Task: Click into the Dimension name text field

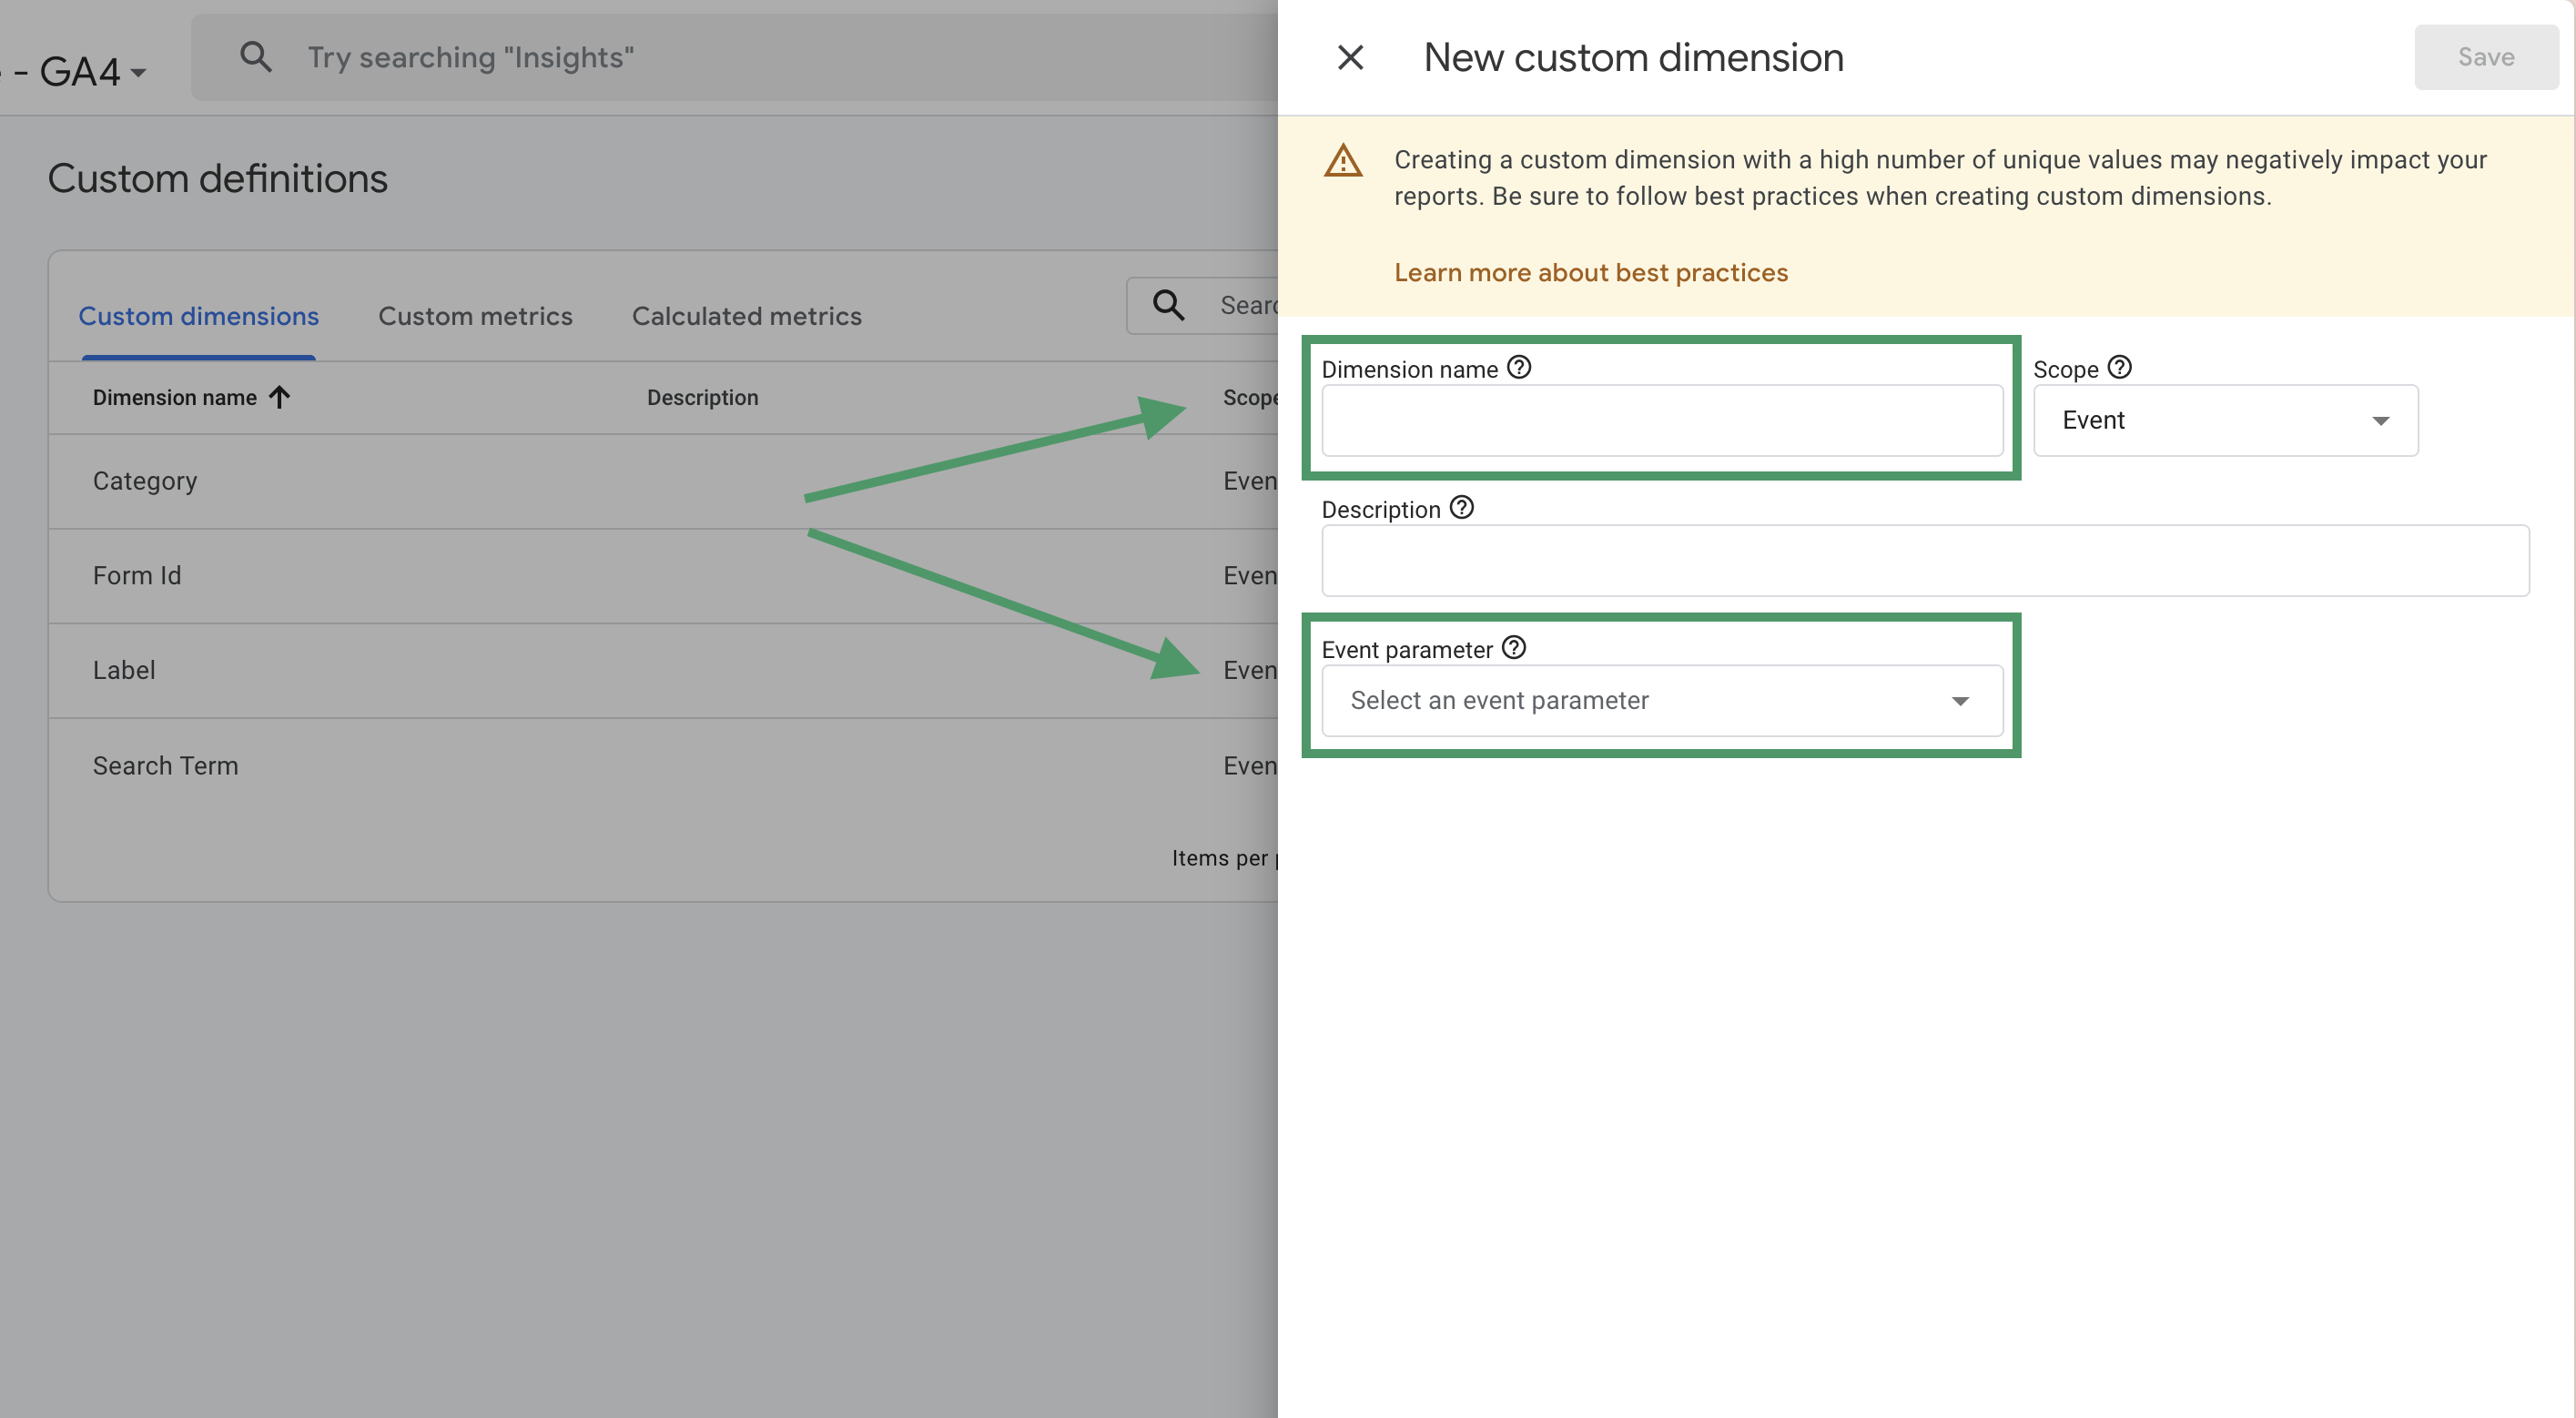Action: [1661, 420]
